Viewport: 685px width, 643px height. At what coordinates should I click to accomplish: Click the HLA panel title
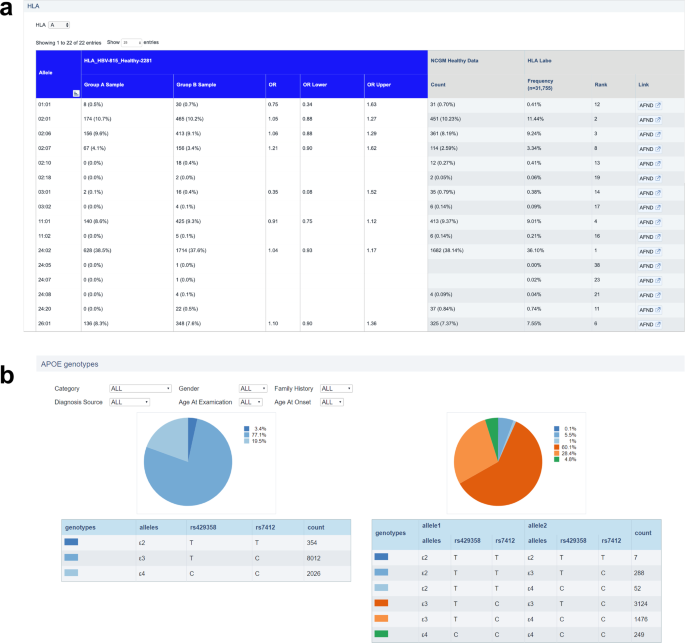[33, 6]
